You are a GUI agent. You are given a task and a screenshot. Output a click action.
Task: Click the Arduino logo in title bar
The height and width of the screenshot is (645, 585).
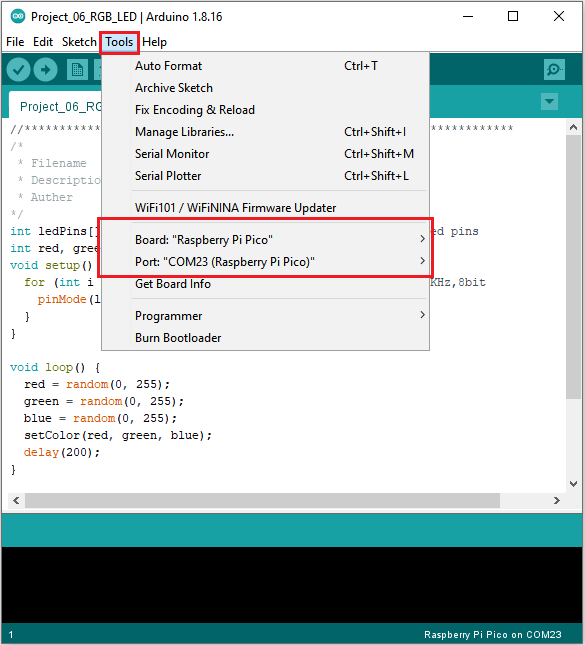point(18,16)
